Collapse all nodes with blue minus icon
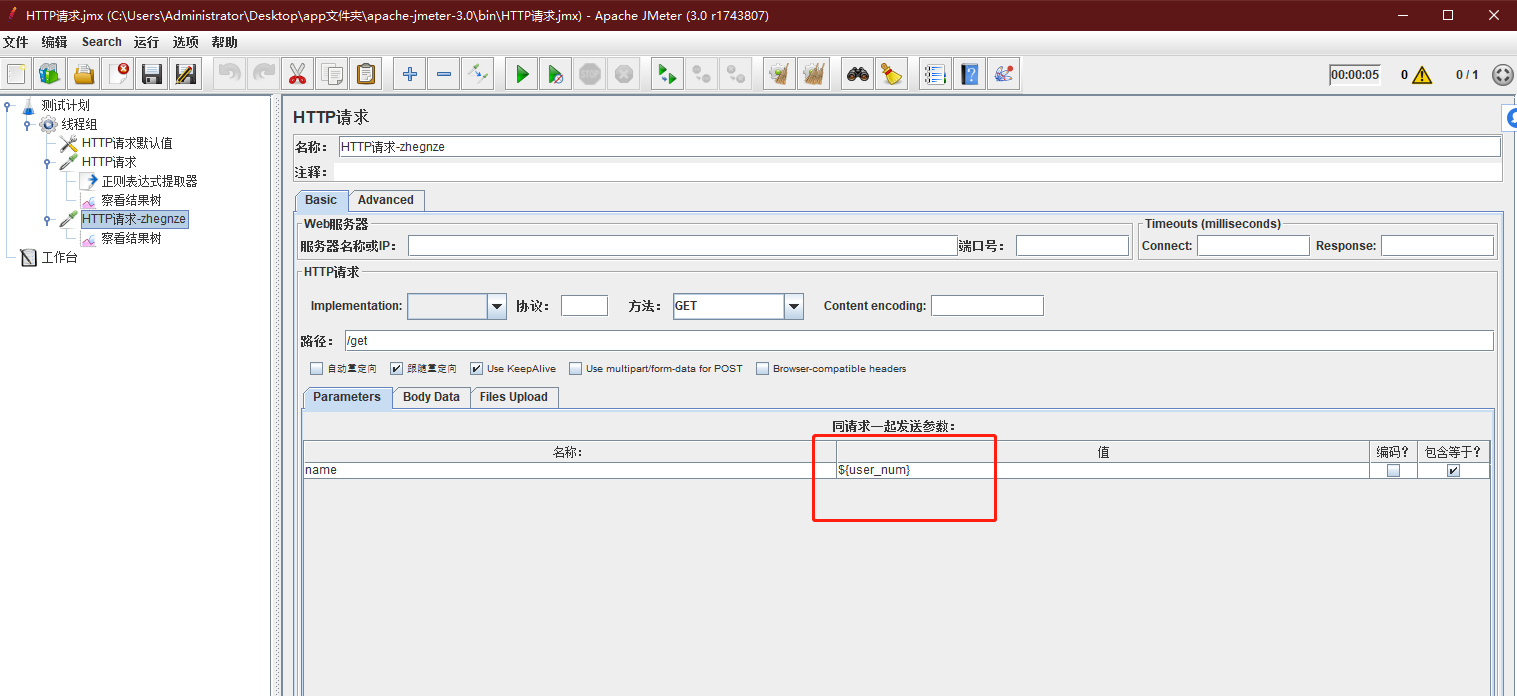The width and height of the screenshot is (1517, 696). (444, 74)
